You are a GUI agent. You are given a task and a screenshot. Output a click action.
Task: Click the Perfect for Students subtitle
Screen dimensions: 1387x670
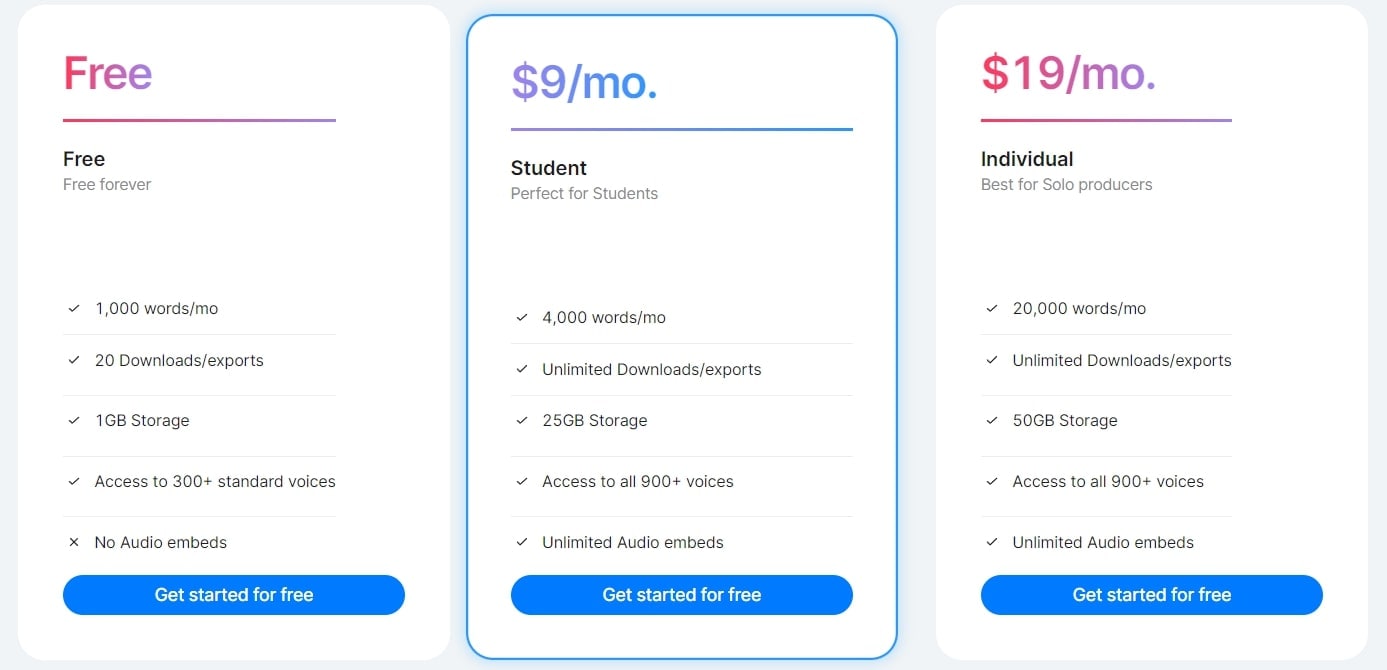pos(584,194)
